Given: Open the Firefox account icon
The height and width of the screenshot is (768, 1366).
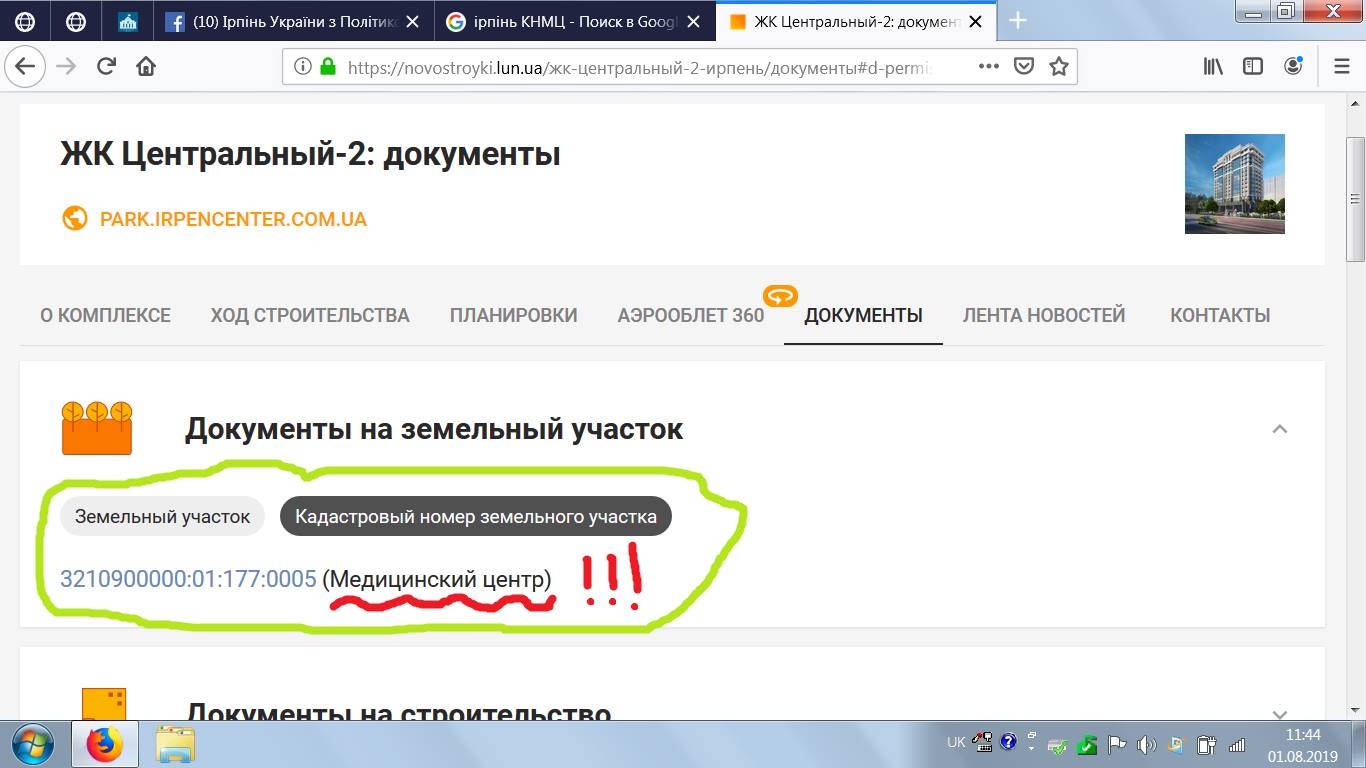Looking at the screenshot, I should tap(1293, 67).
